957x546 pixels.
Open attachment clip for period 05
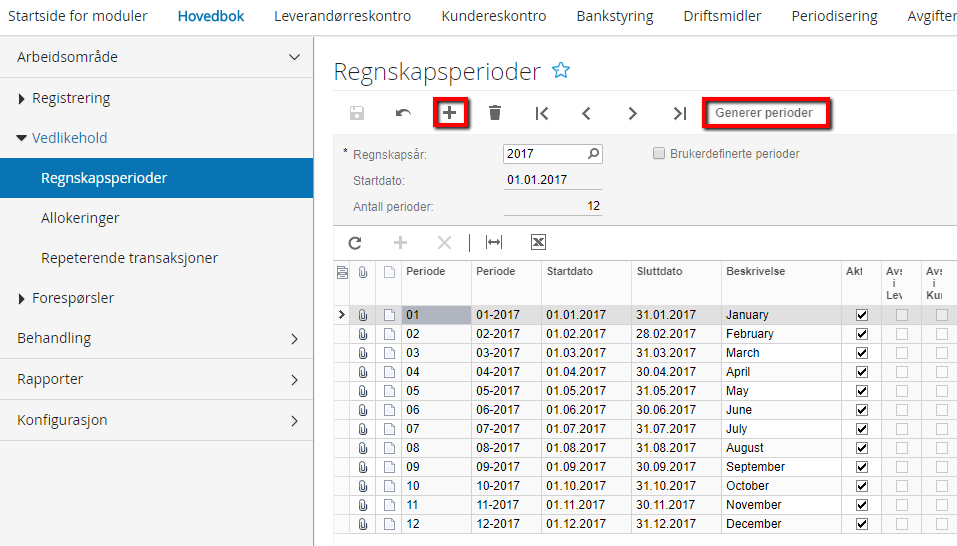(x=363, y=391)
